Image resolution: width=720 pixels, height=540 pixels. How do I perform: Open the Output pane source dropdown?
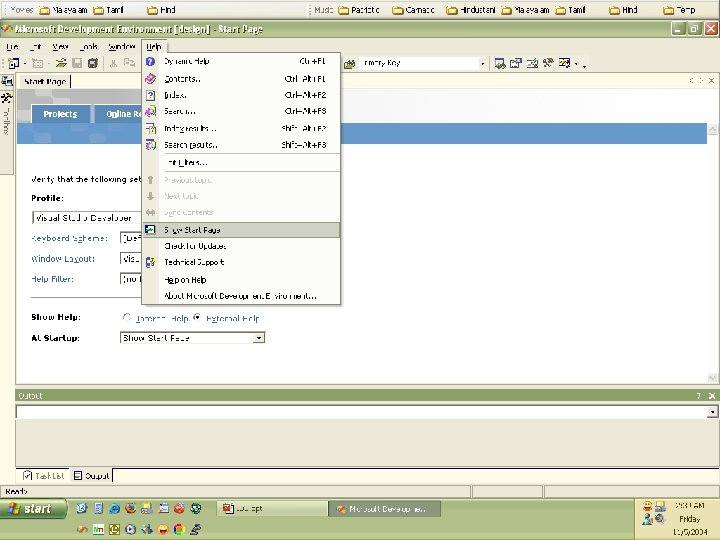coord(712,412)
